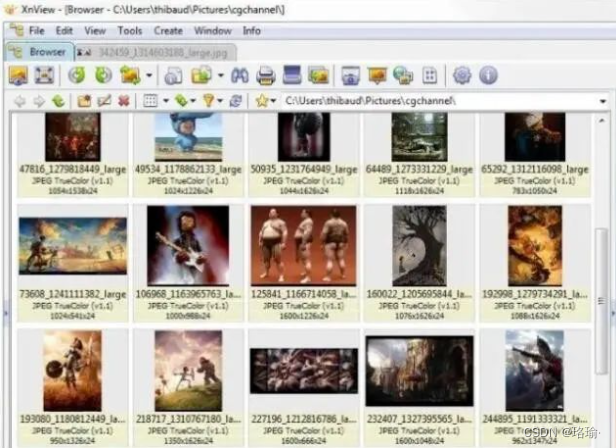Click the View as thumbnails grid icon

click(150, 101)
